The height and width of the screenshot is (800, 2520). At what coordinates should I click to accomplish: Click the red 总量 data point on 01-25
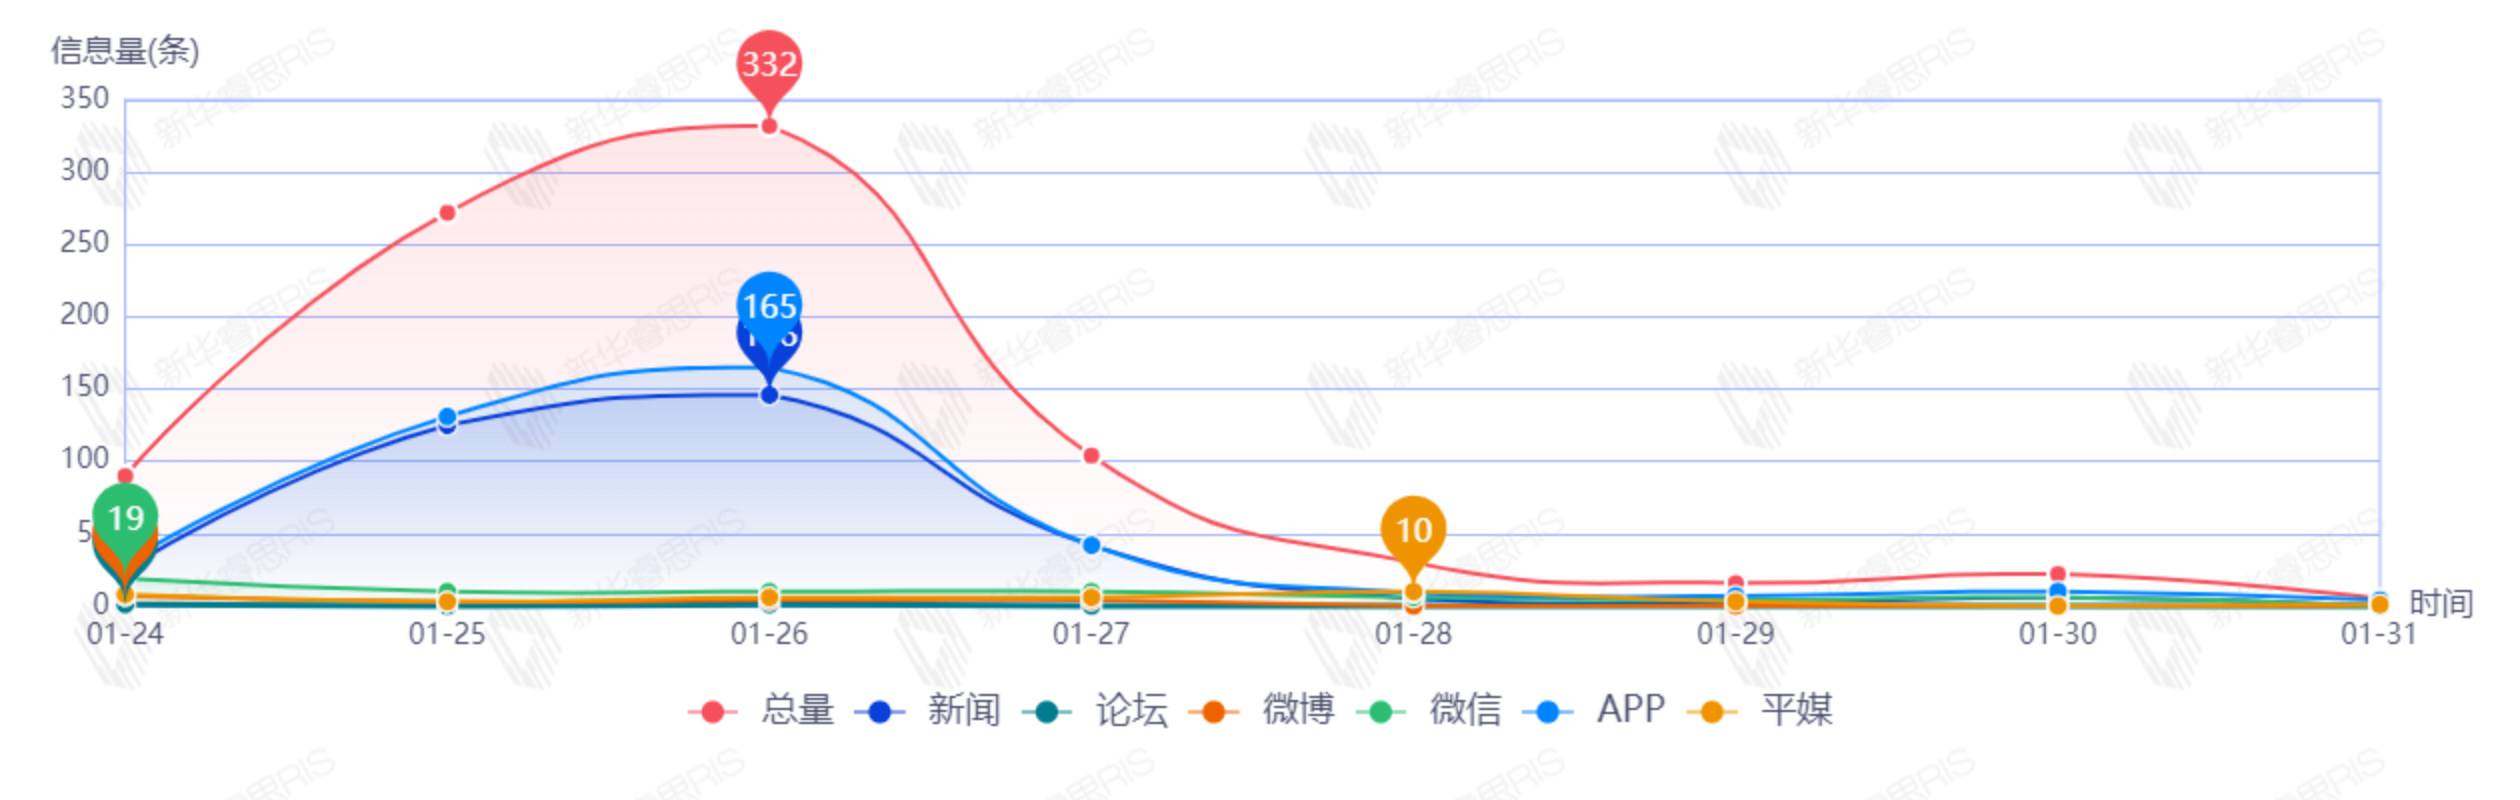(x=447, y=213)
